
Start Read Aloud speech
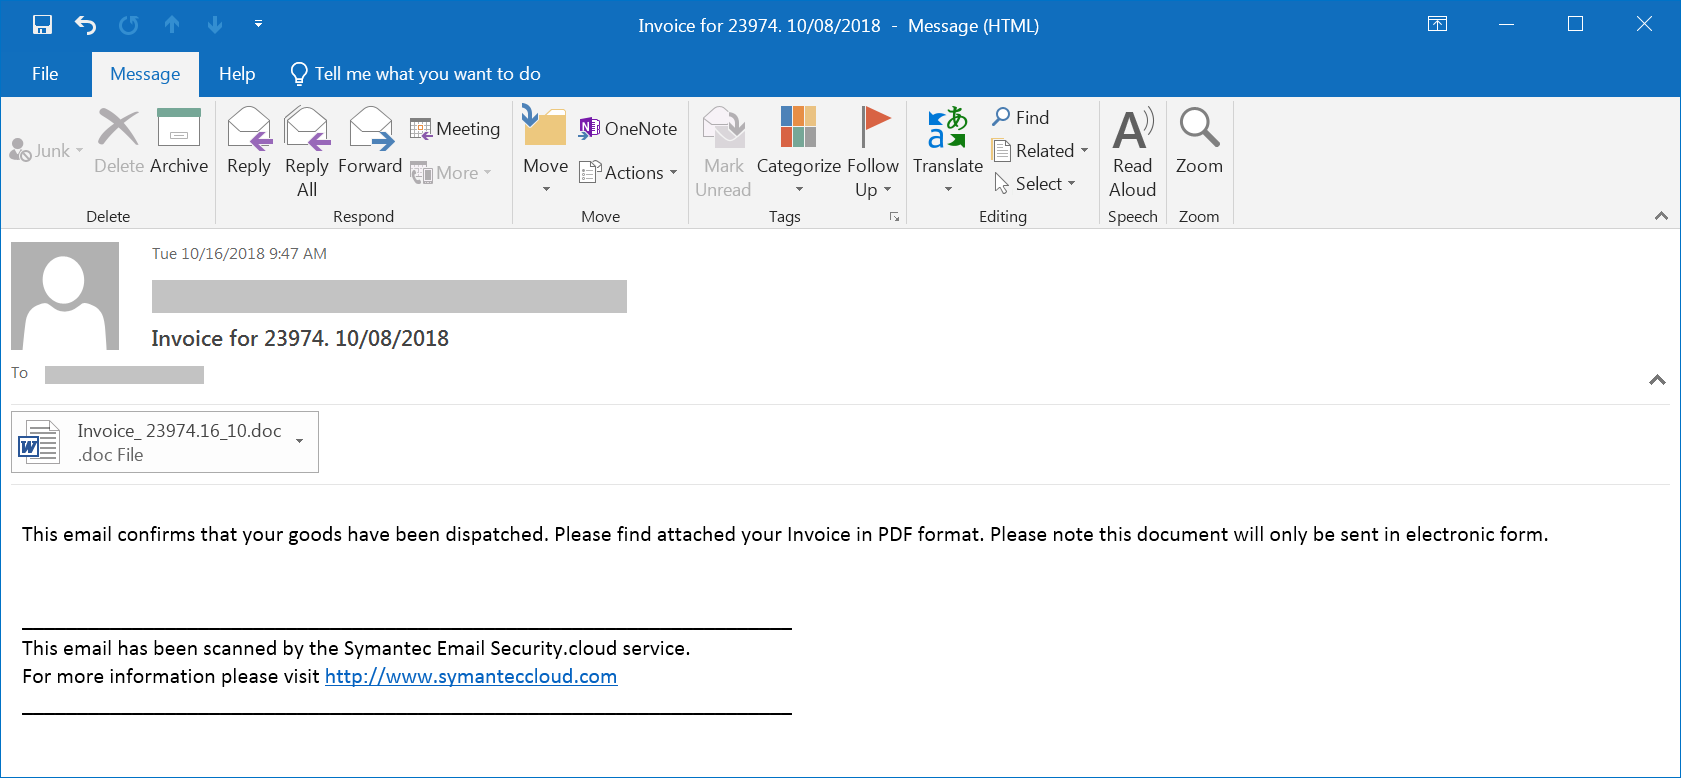pyautogui.click(x=1132, y=152)
